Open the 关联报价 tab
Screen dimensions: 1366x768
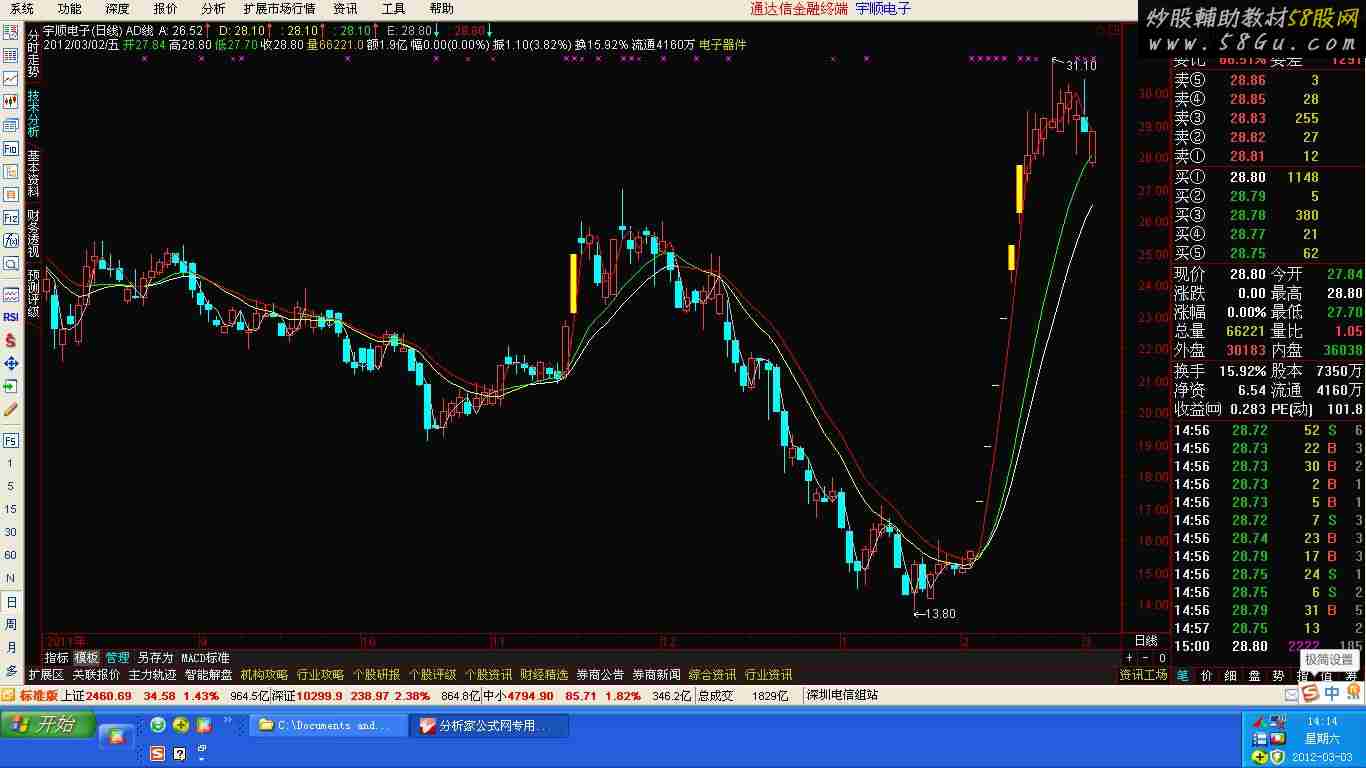click(96, 675)
